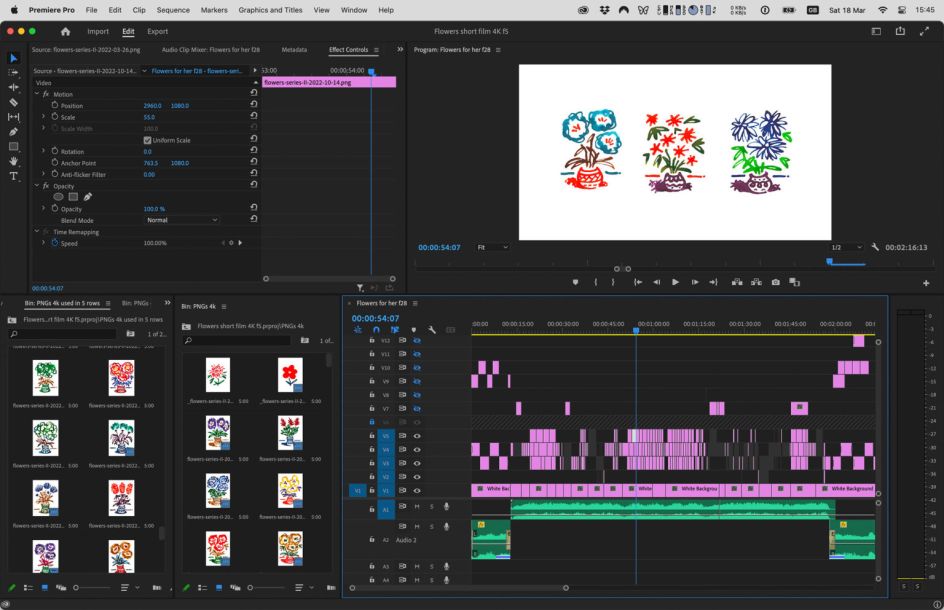
Task: Open the Sequence menu
Action: tap(173, 9)
